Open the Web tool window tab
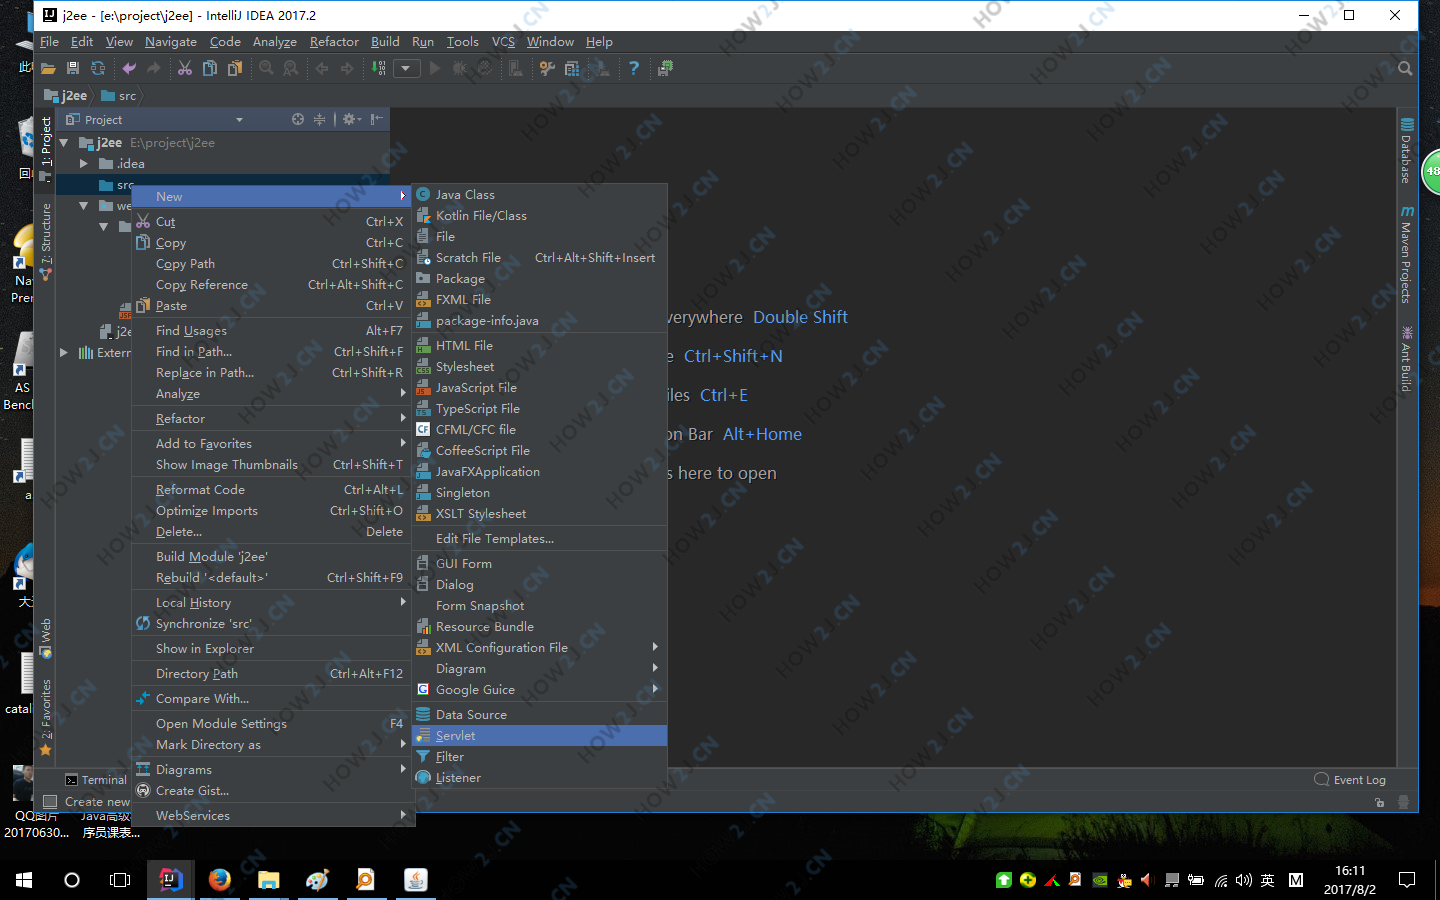1440x900 pixels. (46, 638)
